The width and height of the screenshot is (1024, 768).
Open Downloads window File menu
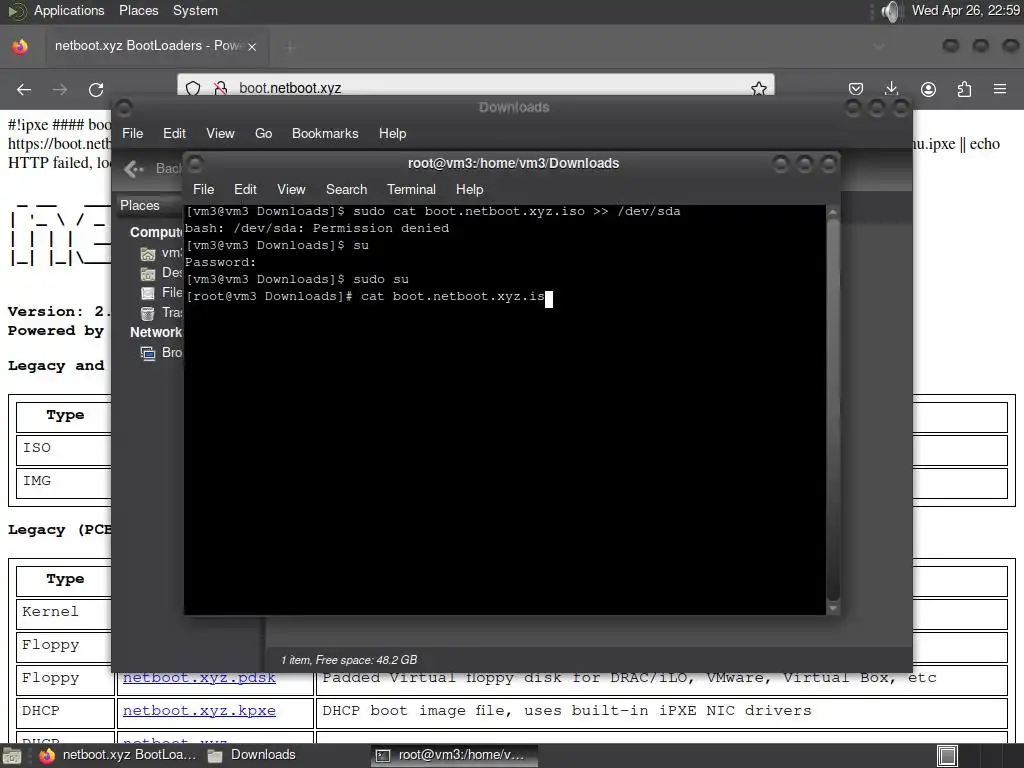(133, 133)
